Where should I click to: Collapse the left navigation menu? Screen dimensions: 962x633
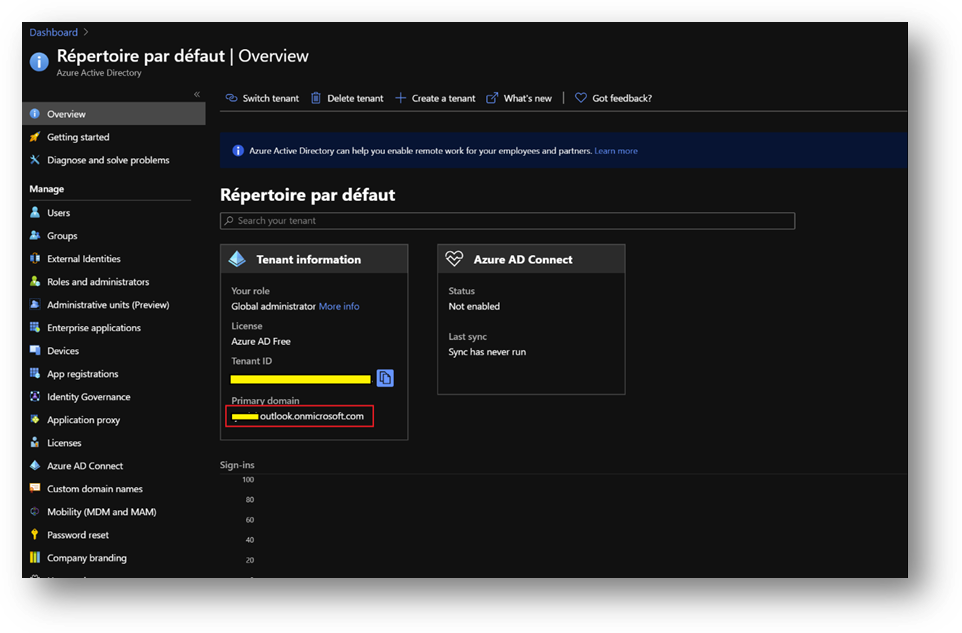[x=197, y=94]
